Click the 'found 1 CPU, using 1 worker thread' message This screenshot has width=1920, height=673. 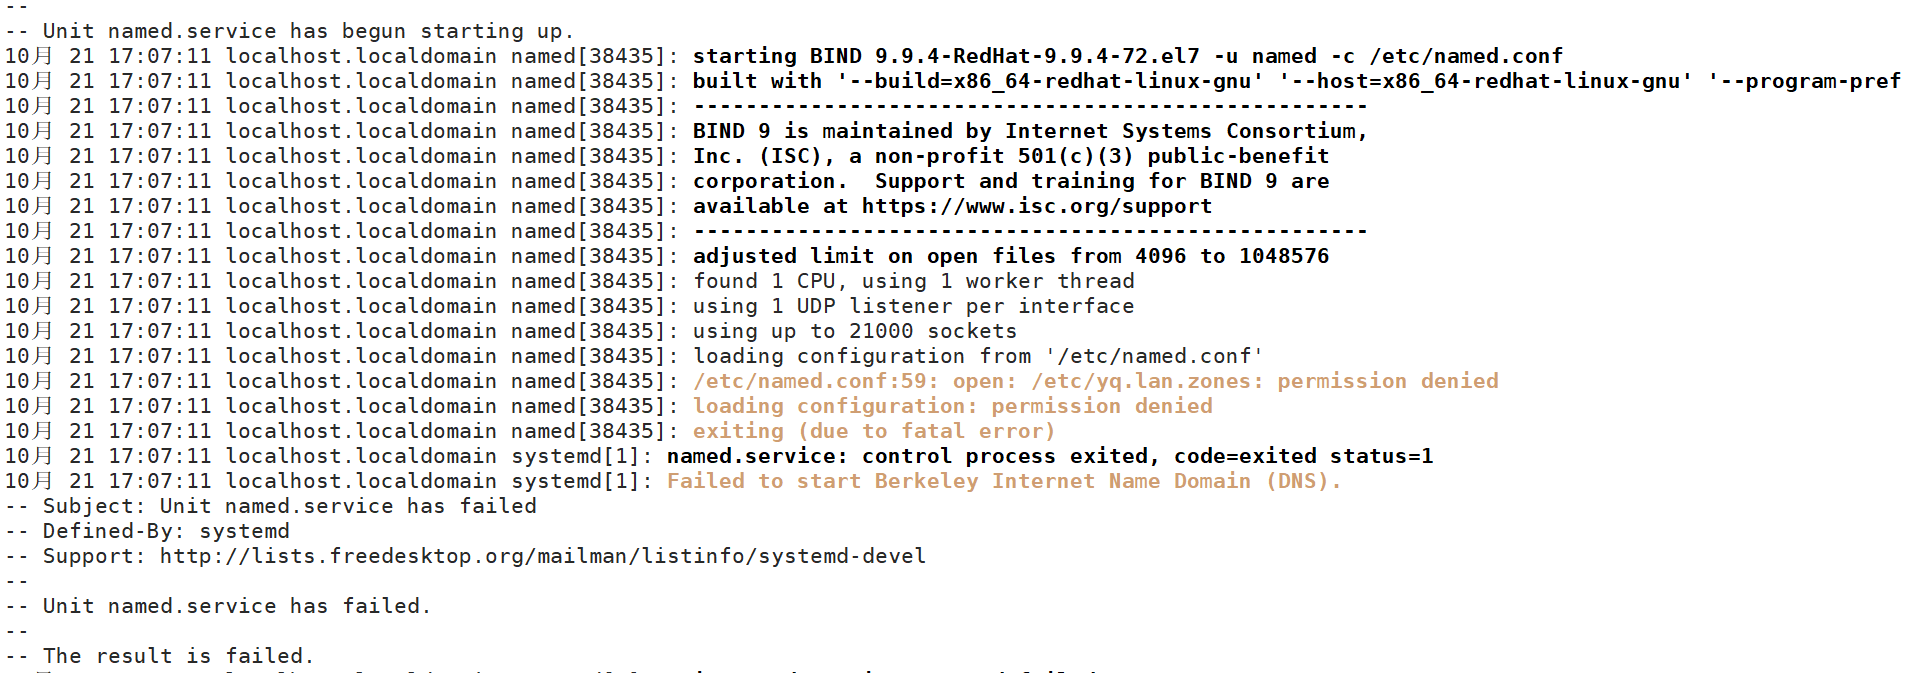click(x=913, y=282)
